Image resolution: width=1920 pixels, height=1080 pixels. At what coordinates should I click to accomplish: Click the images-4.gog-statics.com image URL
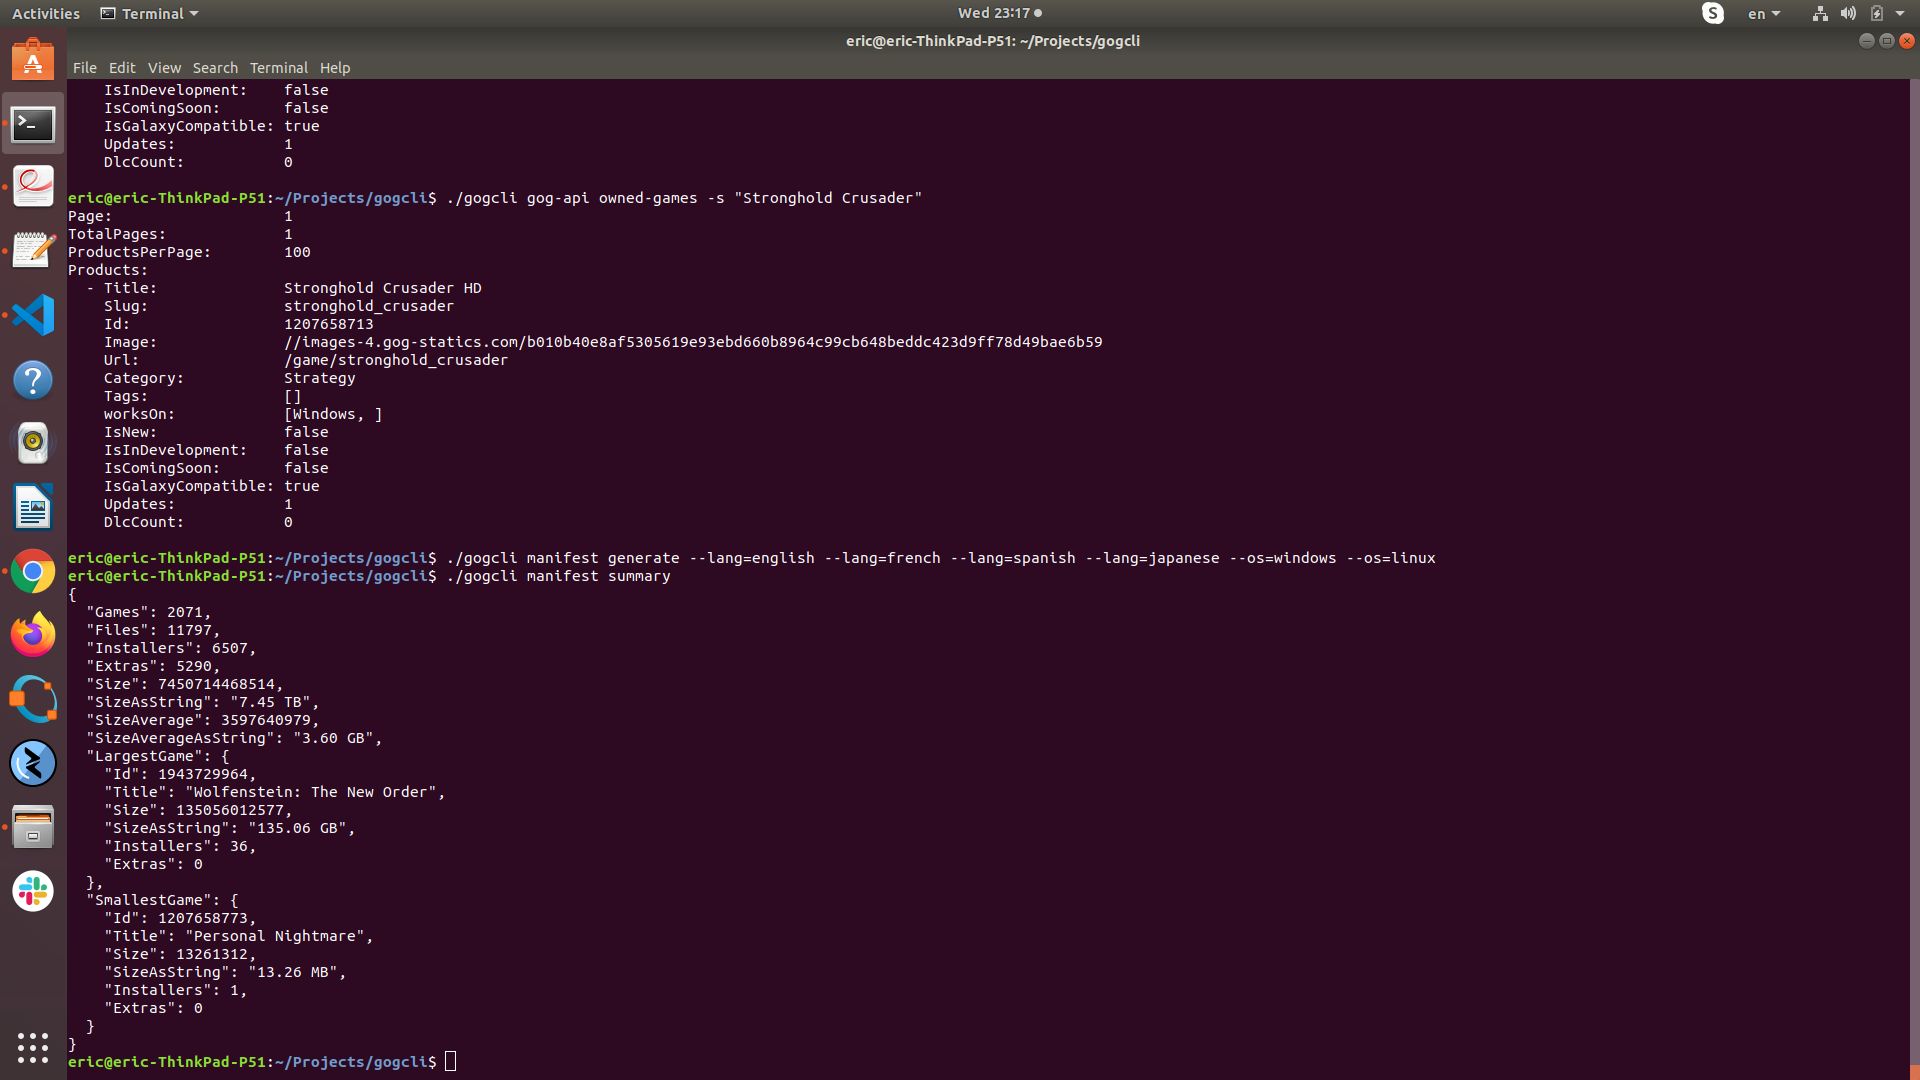(693, 342)
